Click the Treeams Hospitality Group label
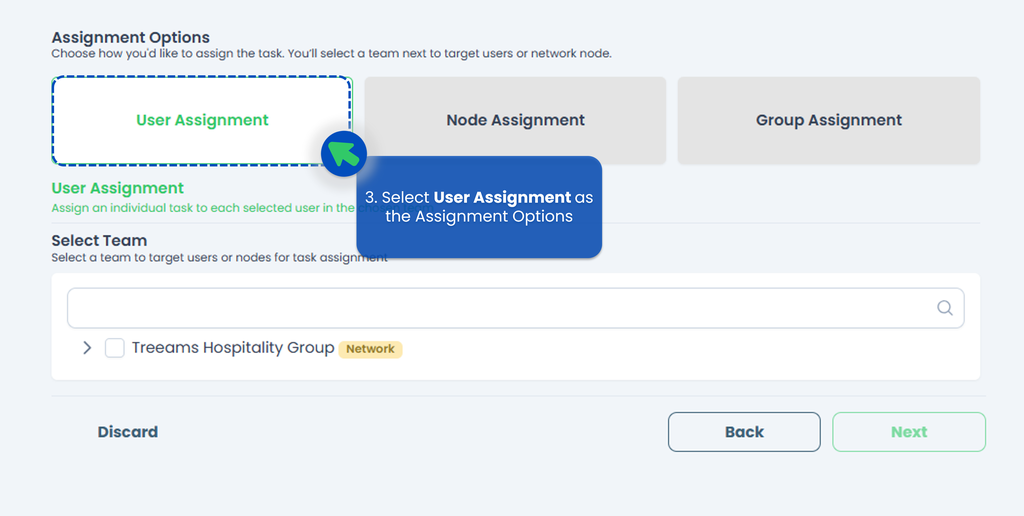The image size is (1024, 516). click(x=233, y=348)
